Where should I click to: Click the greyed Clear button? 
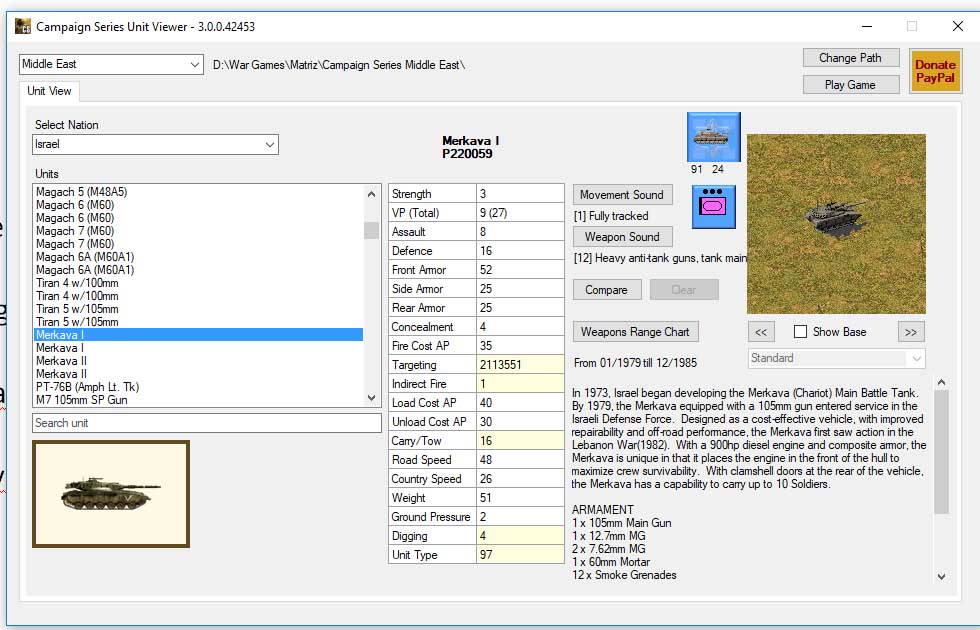pyautogui.click(x=684, y=290)
